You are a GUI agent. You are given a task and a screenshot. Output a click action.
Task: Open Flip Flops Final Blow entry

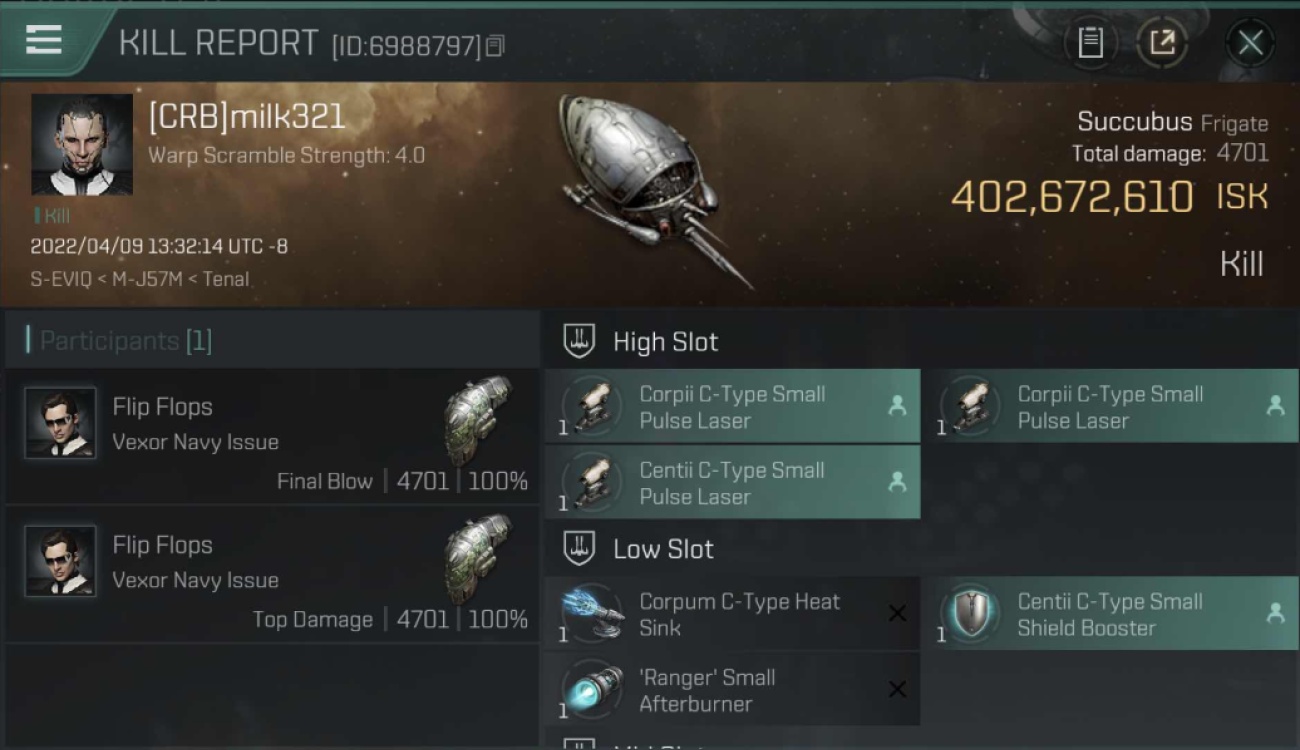tap(272, 437)
